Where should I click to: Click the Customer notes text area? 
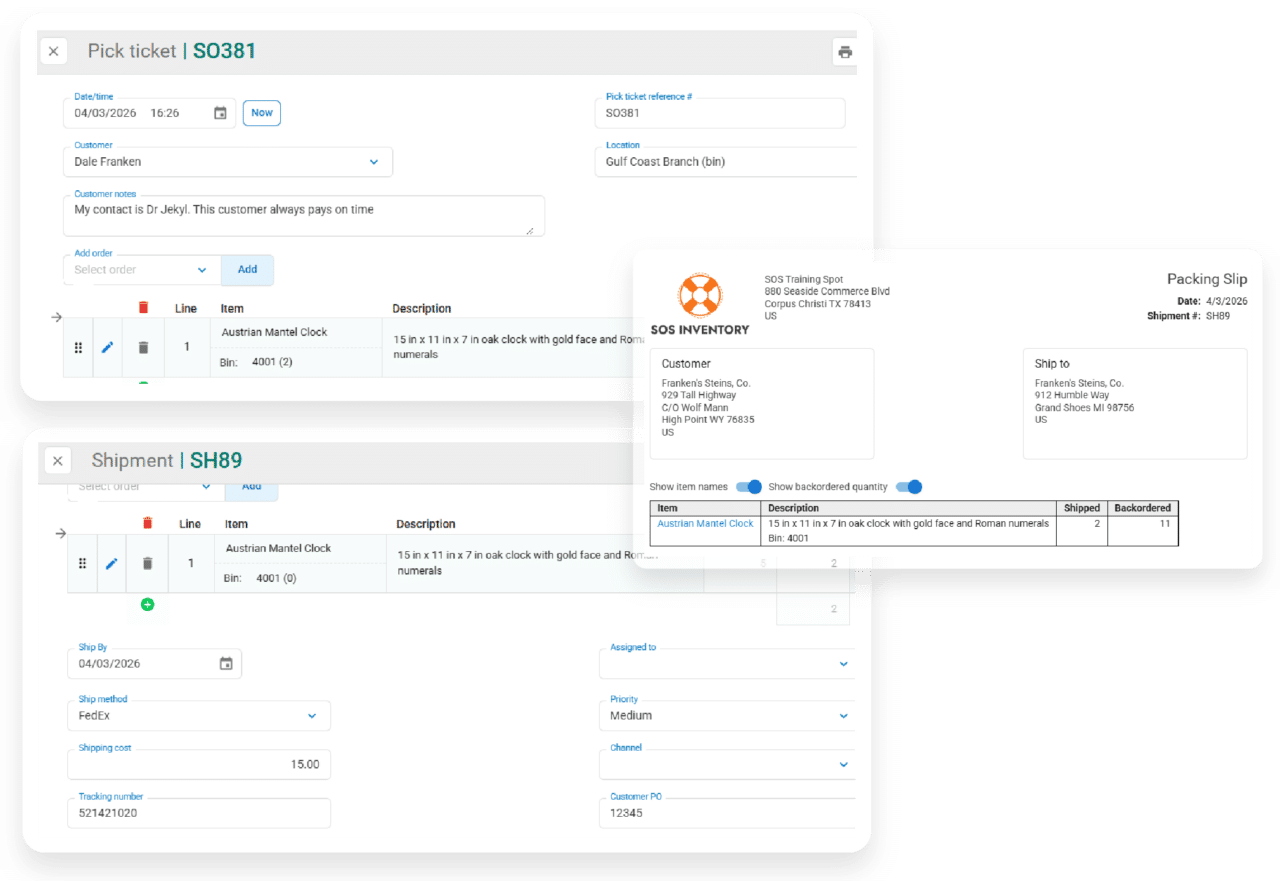(304, 216)
